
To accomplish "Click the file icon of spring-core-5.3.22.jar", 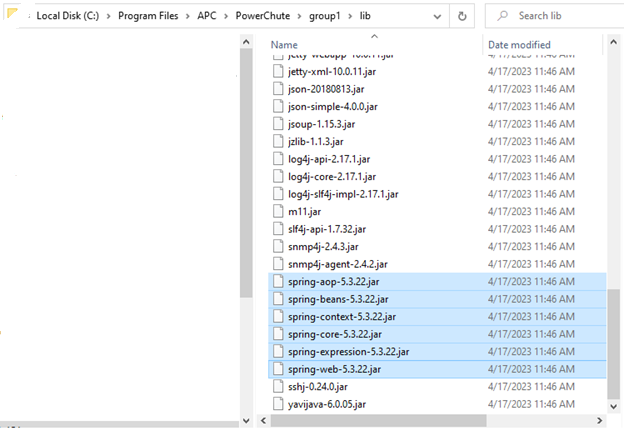I will 278,334.
